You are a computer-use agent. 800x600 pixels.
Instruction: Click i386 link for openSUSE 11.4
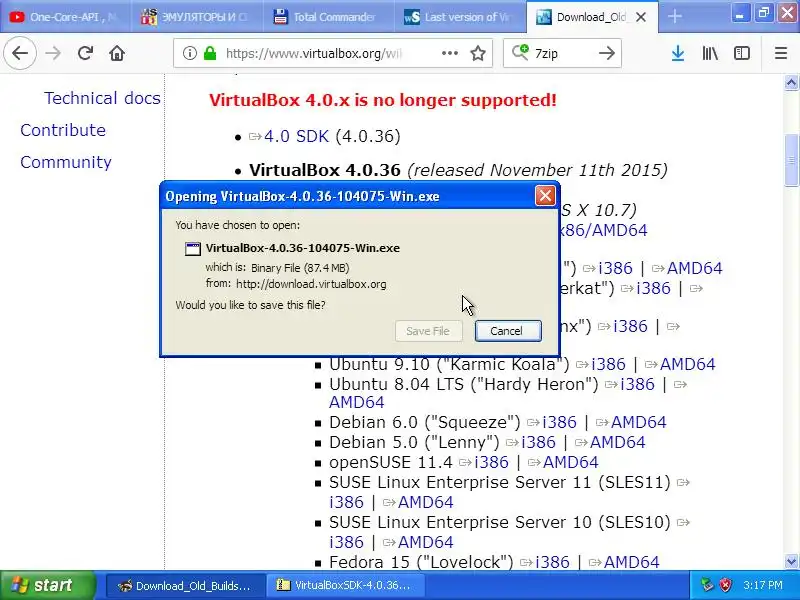click(491, 462)
